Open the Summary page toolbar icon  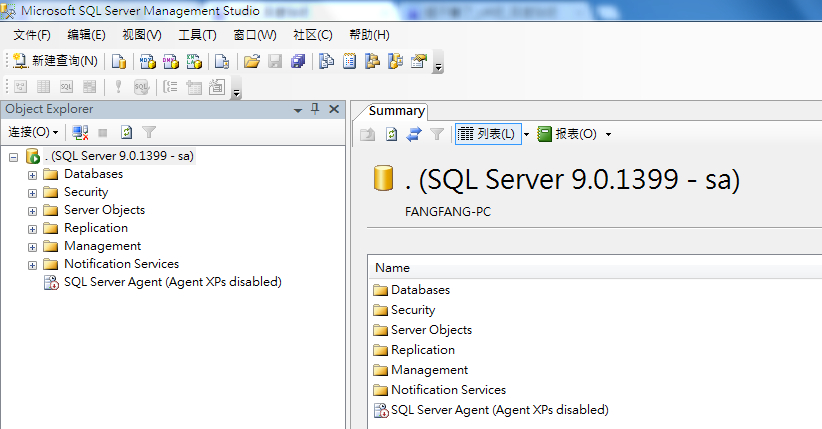click(x=349, y=61)
